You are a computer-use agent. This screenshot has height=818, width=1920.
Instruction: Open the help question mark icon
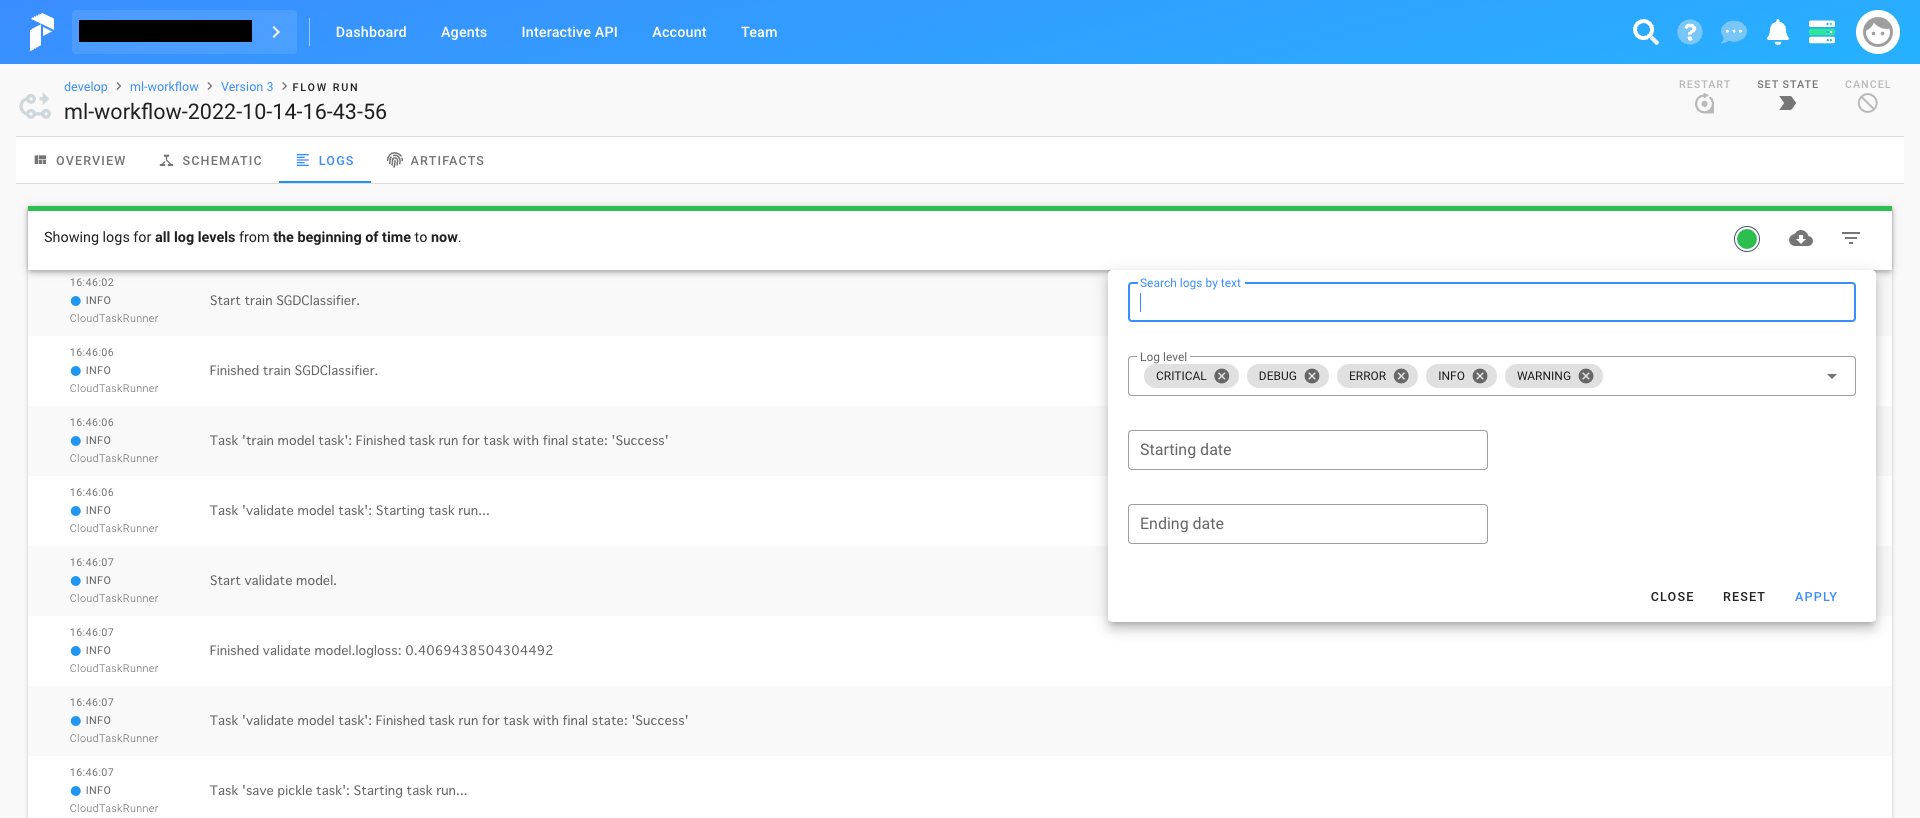pyautogui.click(x=1690, y=32)
